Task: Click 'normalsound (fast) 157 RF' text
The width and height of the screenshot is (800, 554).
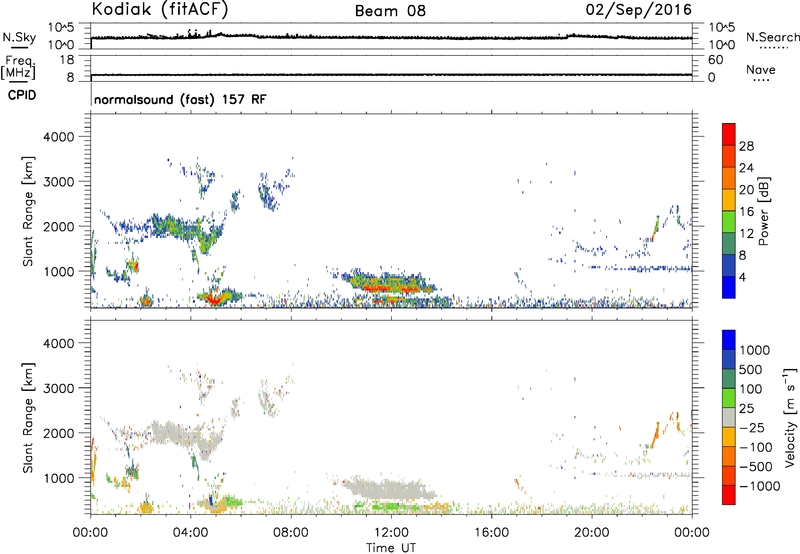Action: (180, 99)
